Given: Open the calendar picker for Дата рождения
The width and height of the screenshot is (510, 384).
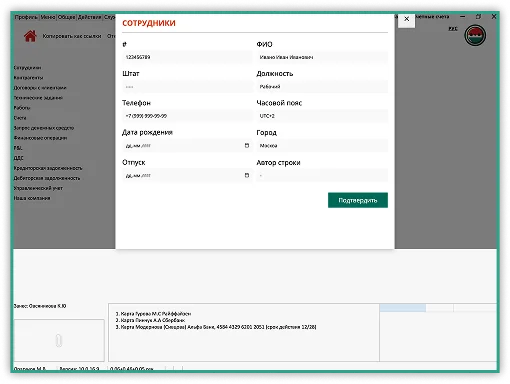Looking at the screenshot, I should pyautogui.click(x=247, y=146).
